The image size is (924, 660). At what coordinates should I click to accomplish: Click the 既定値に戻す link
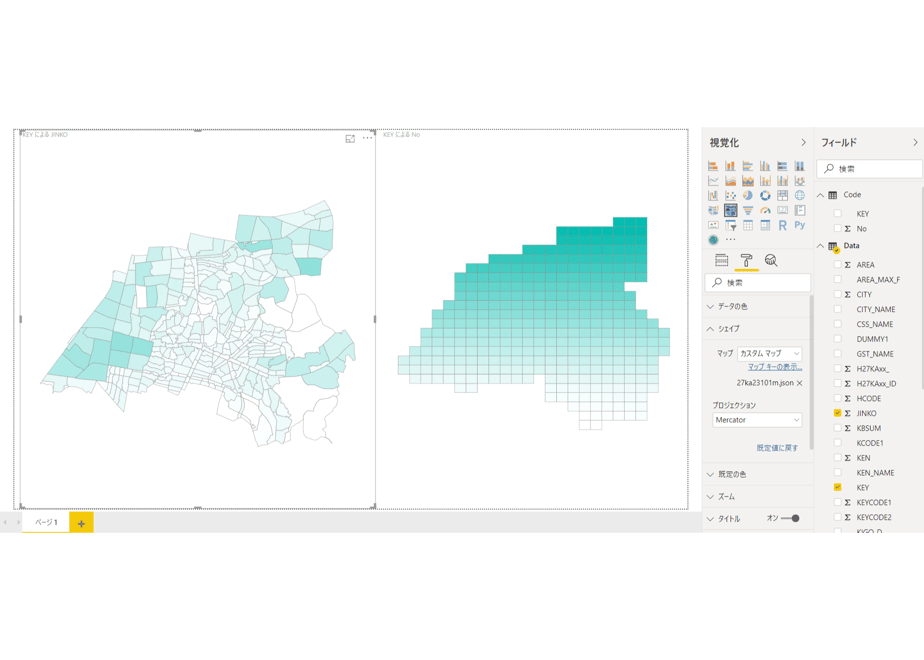pos(777,448)
